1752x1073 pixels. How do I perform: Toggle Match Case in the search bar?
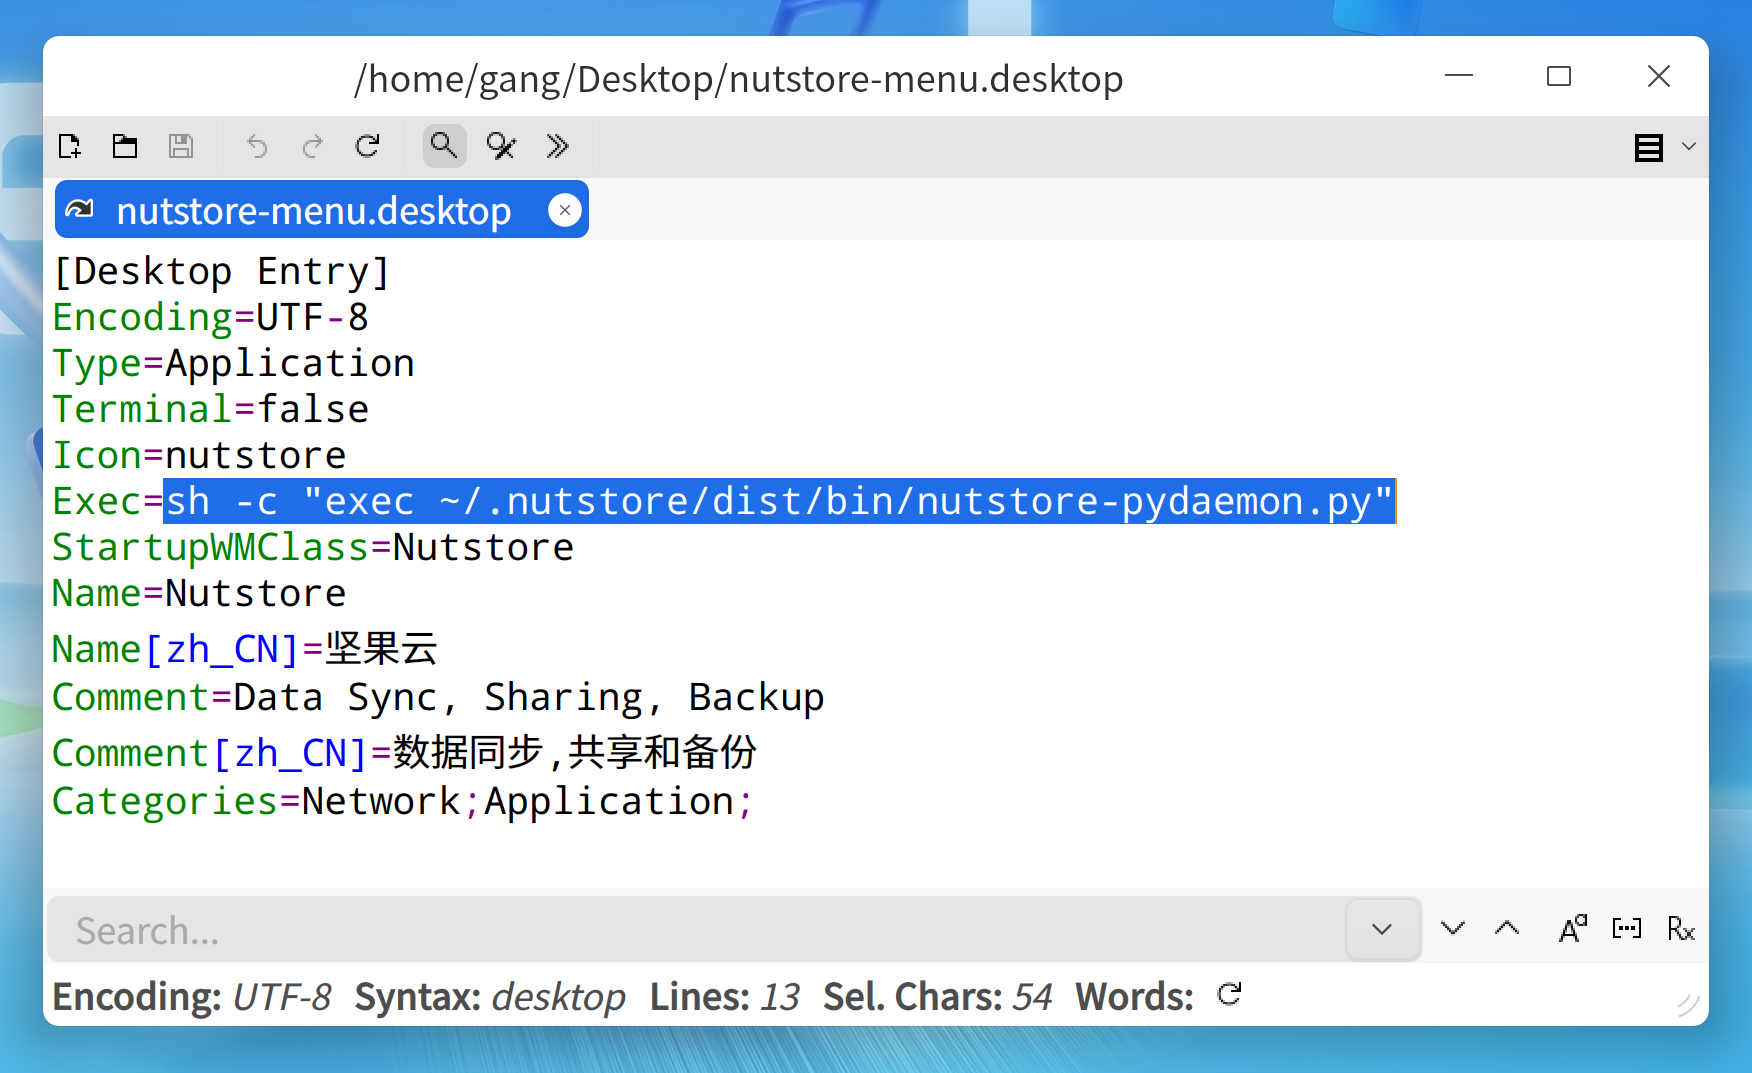click(1572, 929)
